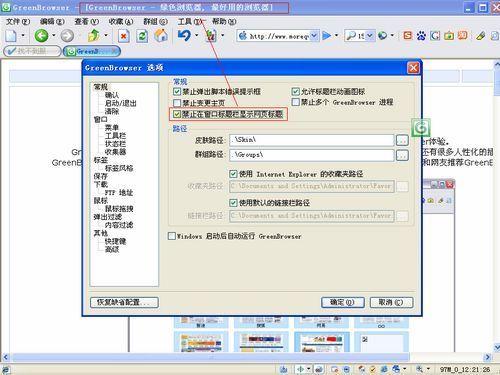Screen dimensions: 500x375
Task: Click the Up one level arrow icon
Action: coord(94,35)
